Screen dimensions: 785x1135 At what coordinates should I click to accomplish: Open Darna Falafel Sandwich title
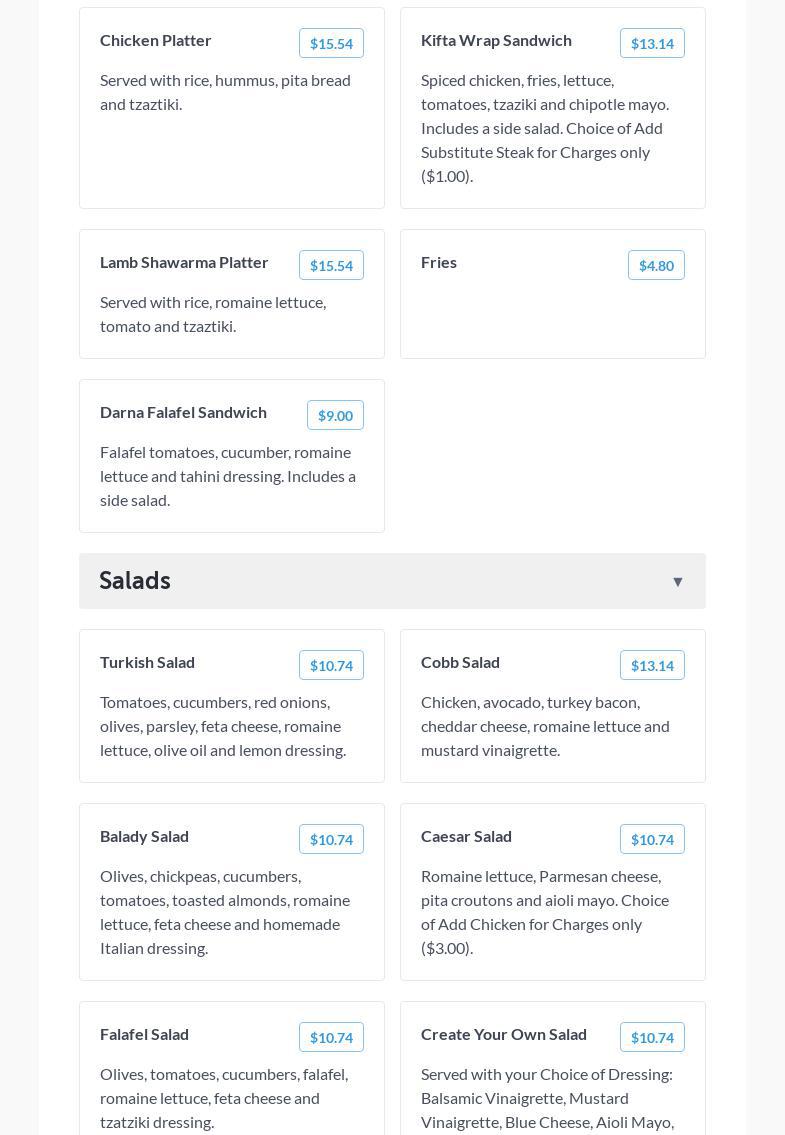pyautogui.click(x=183, y=412)
